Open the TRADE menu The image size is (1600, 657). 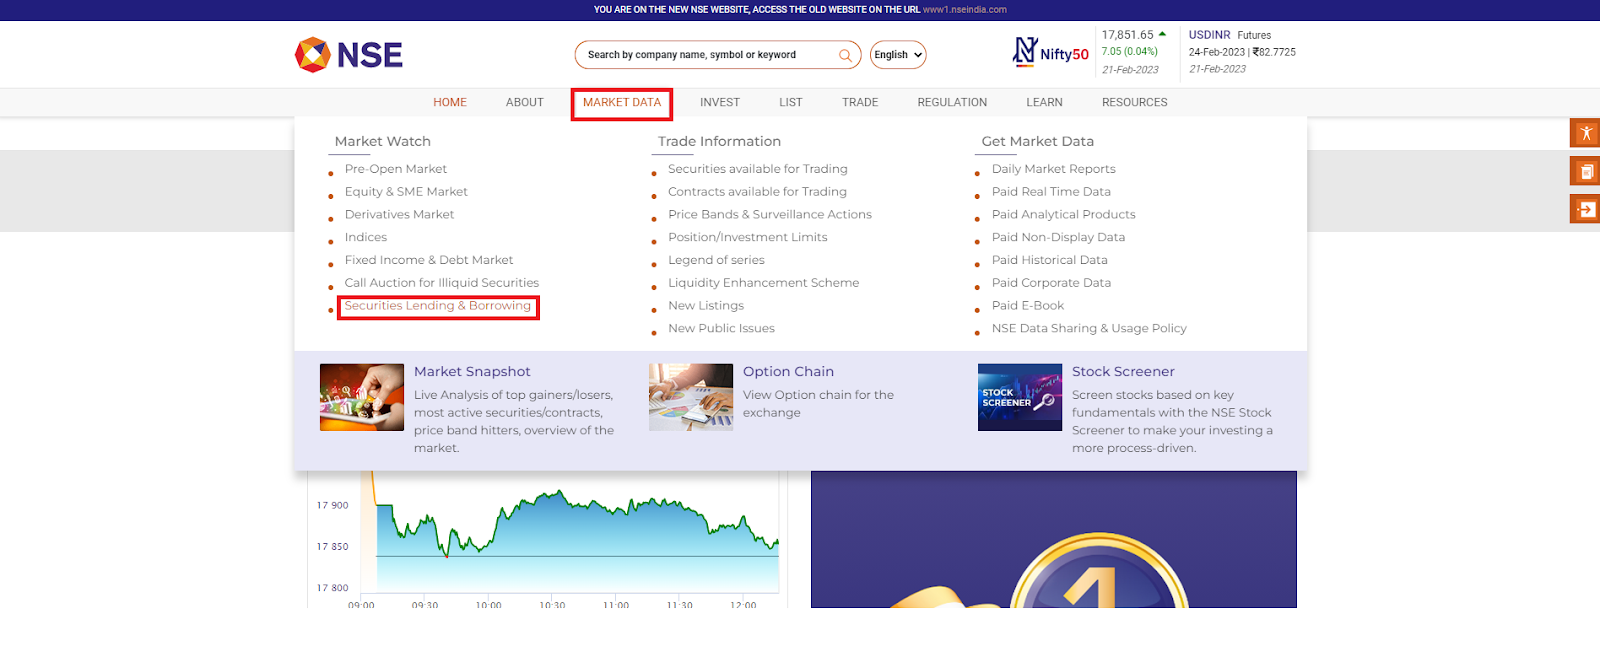(860, 102)
